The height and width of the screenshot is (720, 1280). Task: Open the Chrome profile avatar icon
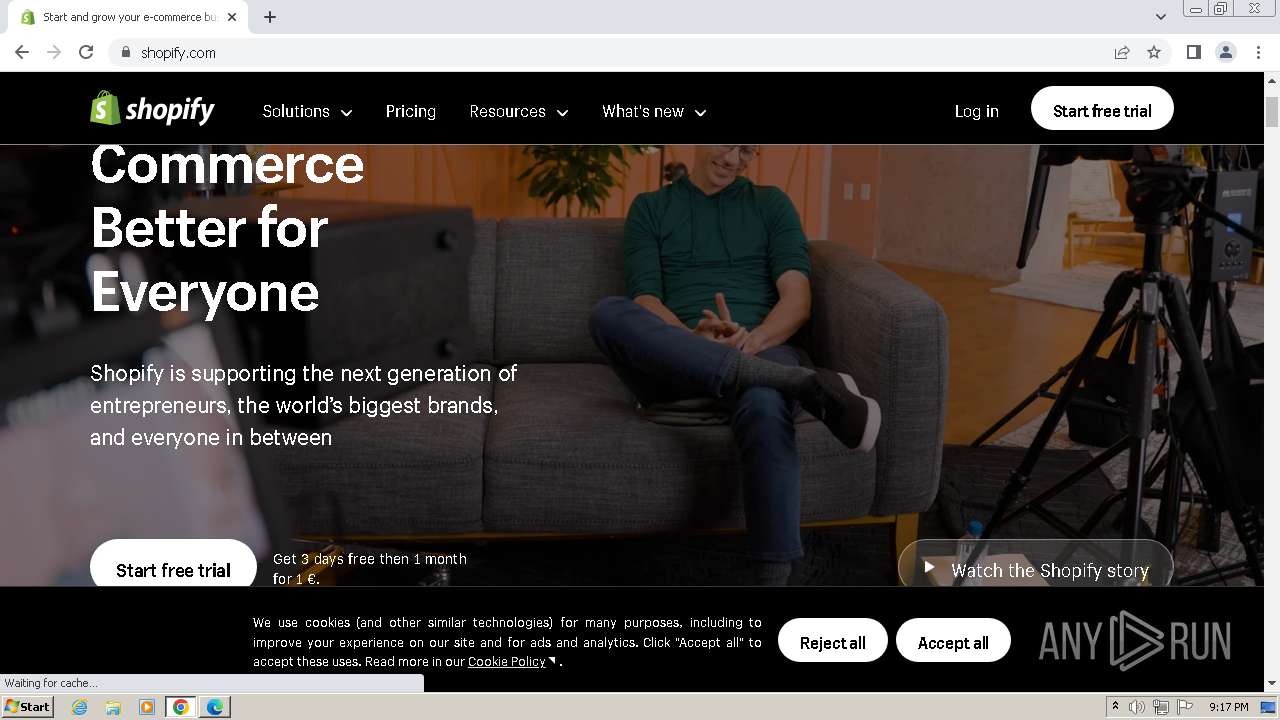(x=1226, y=52)
